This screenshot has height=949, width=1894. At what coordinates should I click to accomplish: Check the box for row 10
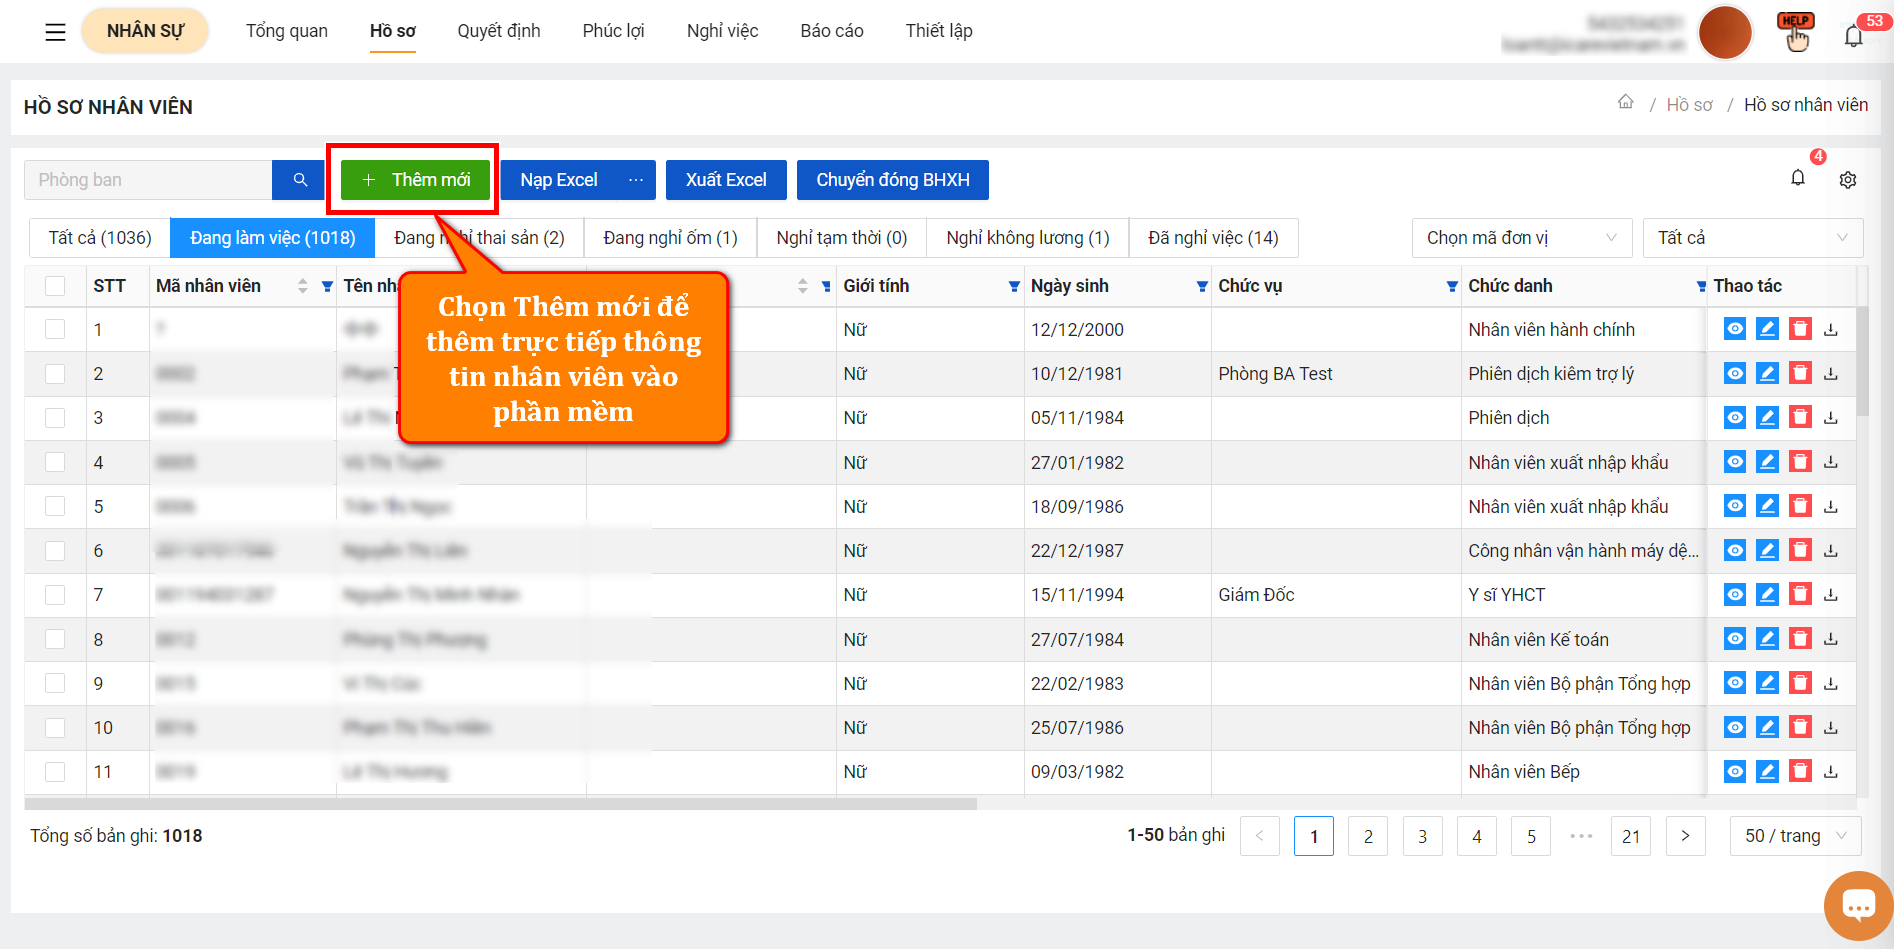click(x=55, y=728)
